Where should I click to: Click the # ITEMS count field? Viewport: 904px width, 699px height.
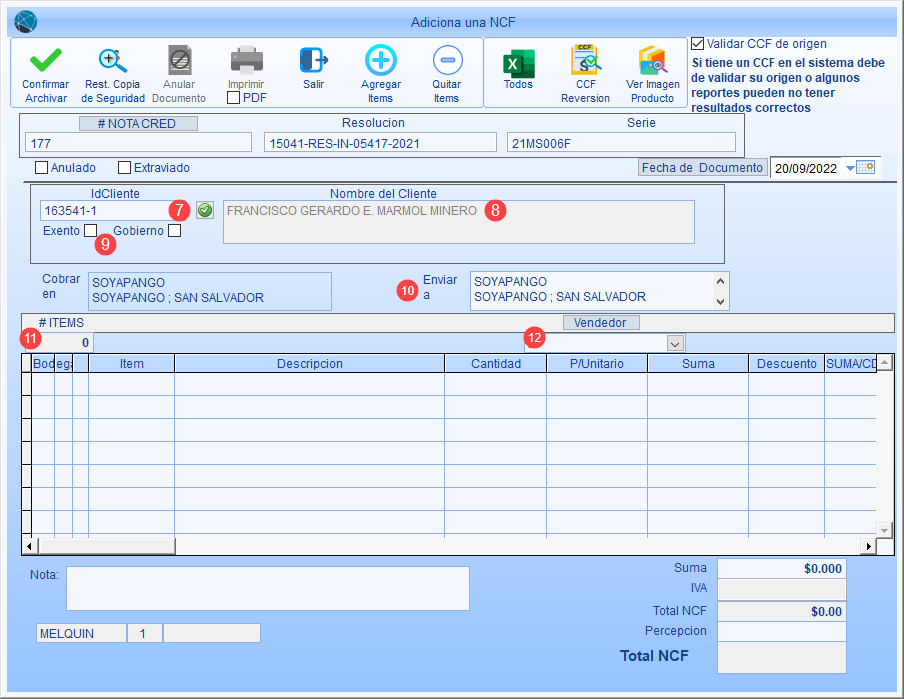[x=59, y=343]
